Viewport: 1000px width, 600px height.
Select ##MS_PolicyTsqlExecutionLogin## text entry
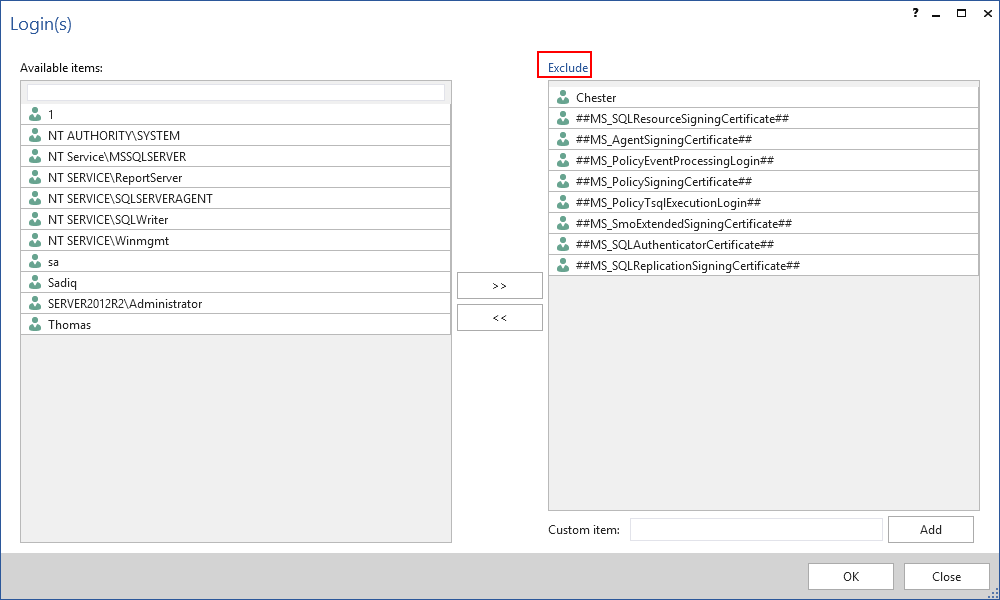(x=668, y=203)
